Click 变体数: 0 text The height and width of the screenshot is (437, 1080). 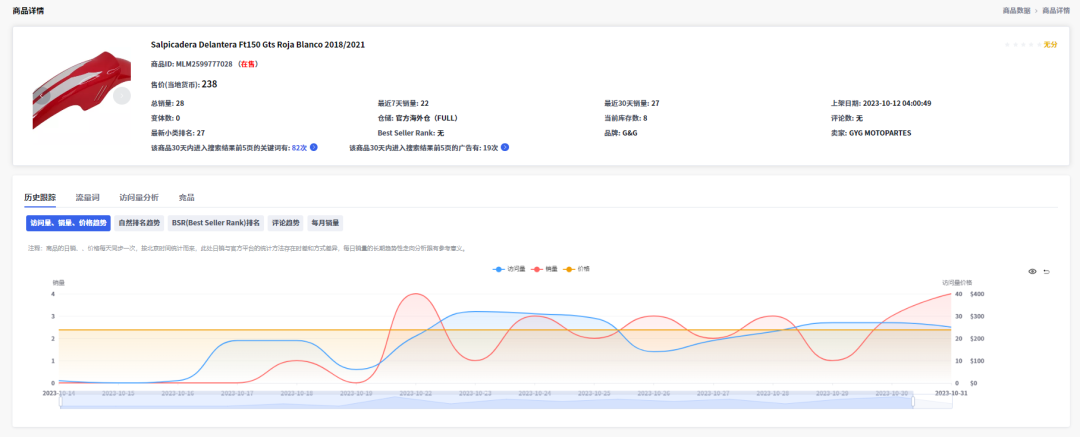pyautogui.click(x=165, y=118)
